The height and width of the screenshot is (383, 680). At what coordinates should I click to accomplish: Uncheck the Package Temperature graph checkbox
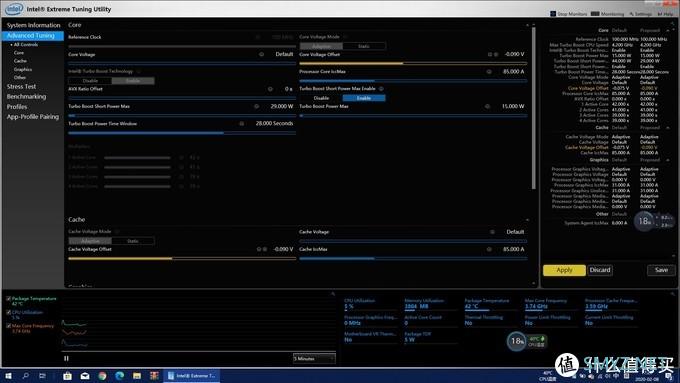(9, 298)
